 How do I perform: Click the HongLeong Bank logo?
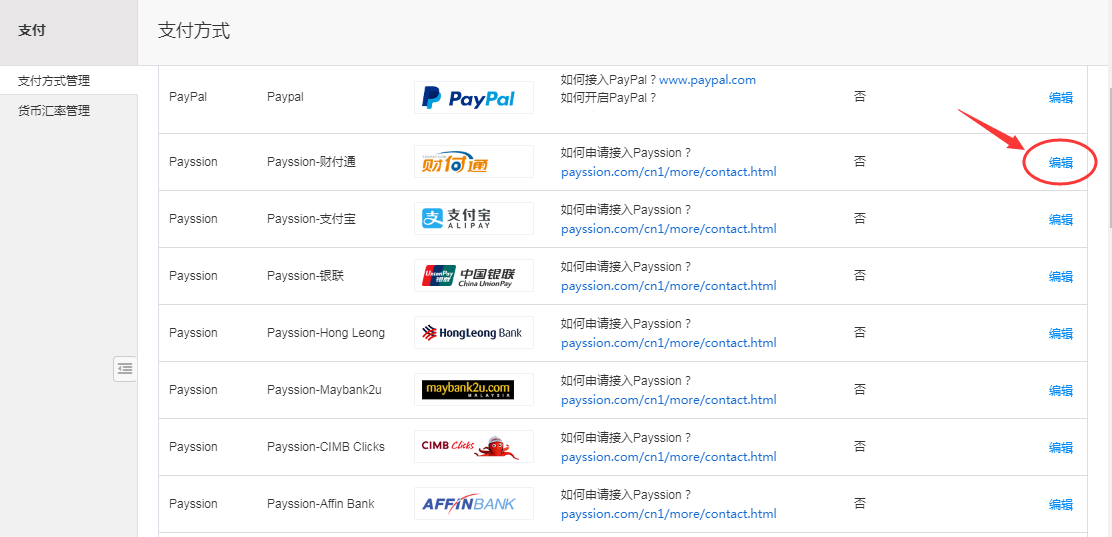tap(473, 333)
